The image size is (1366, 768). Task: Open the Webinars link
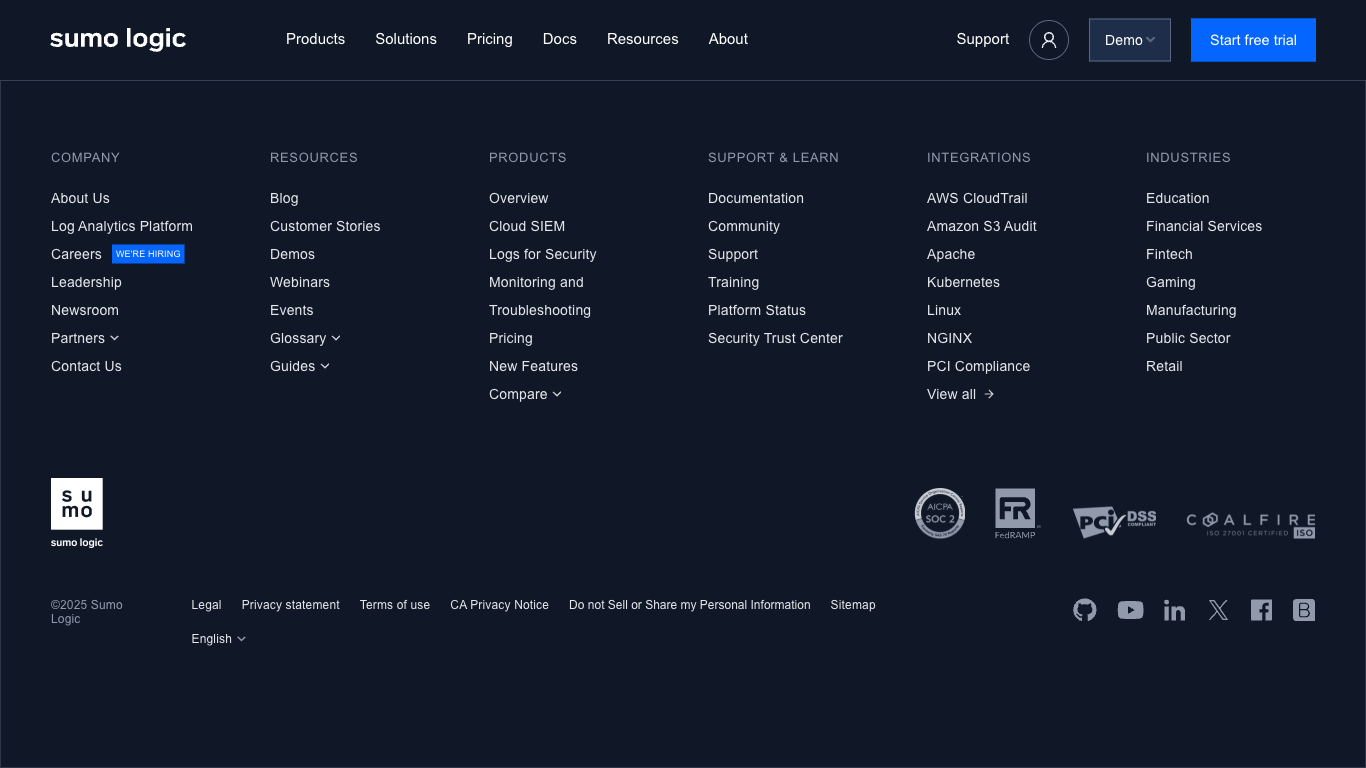pos(300,282)
